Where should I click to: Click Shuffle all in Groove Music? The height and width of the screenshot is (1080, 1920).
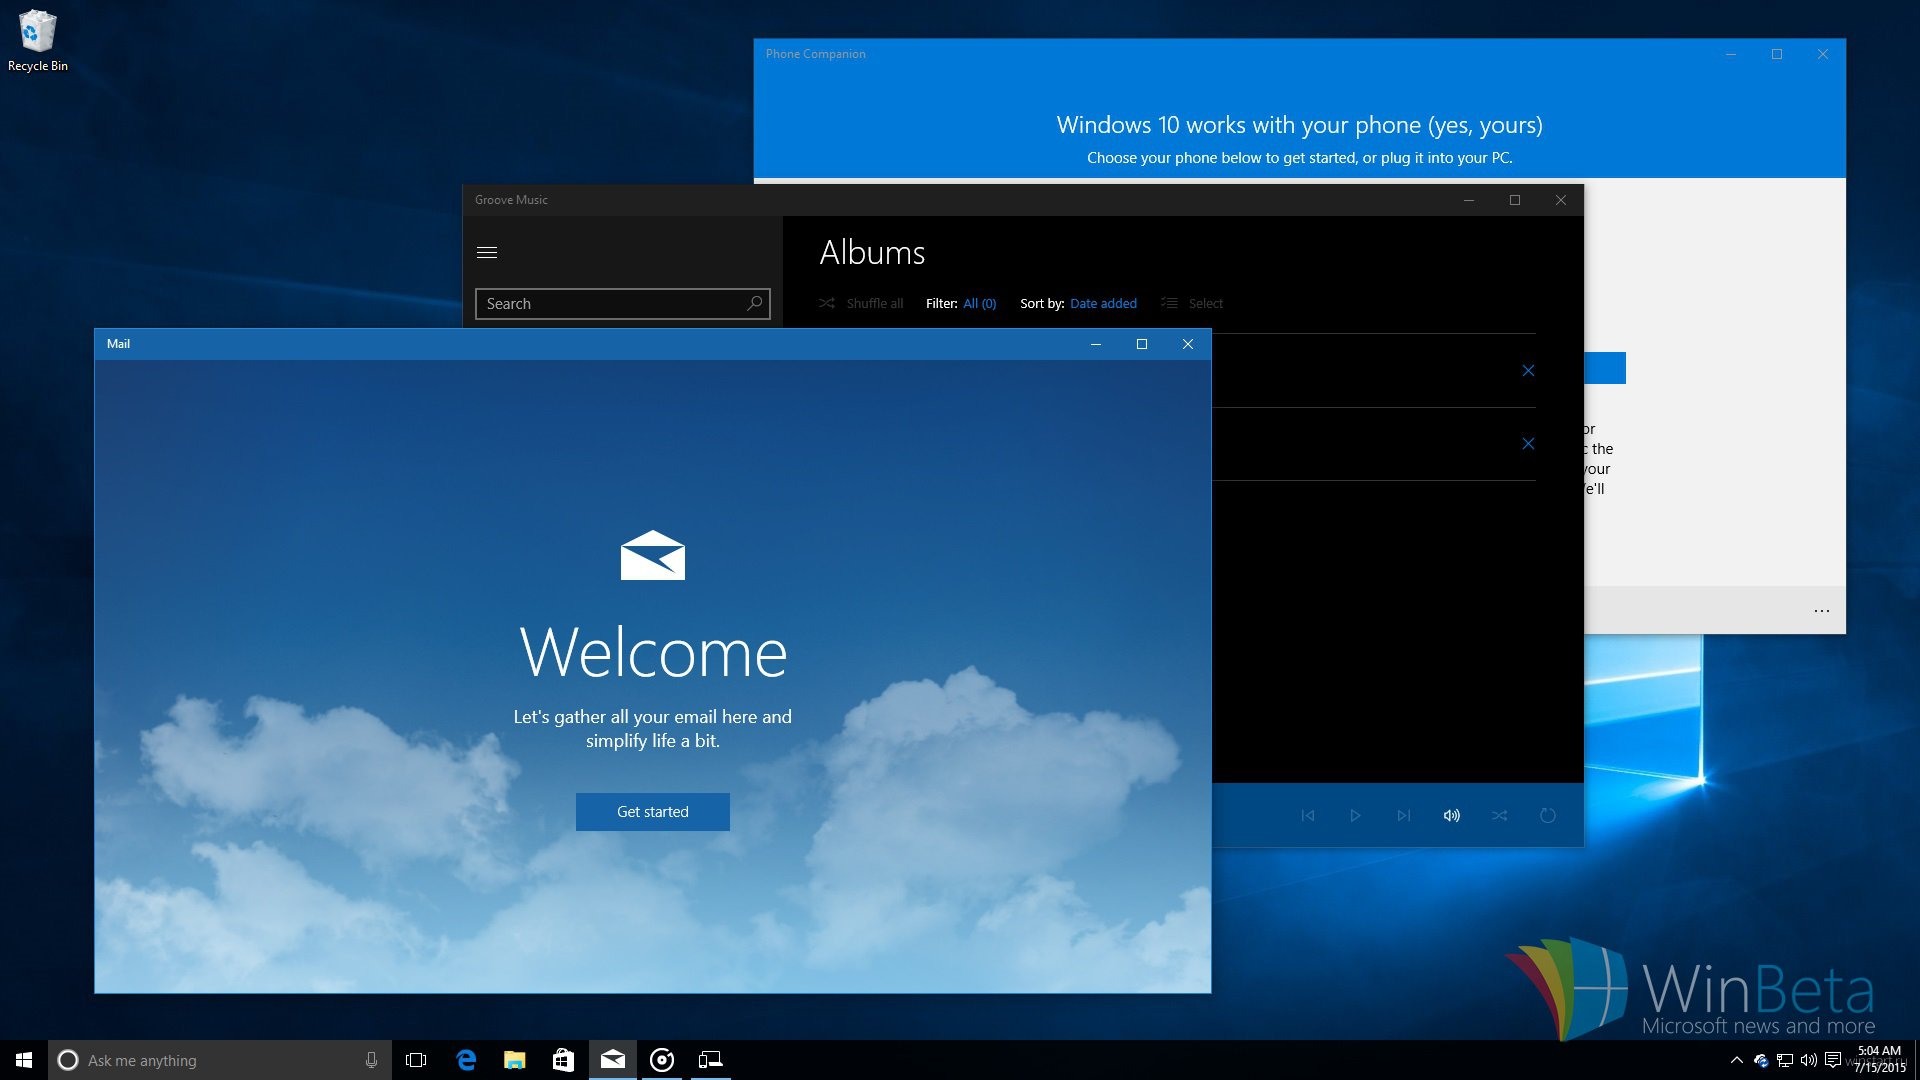point(861,303)
